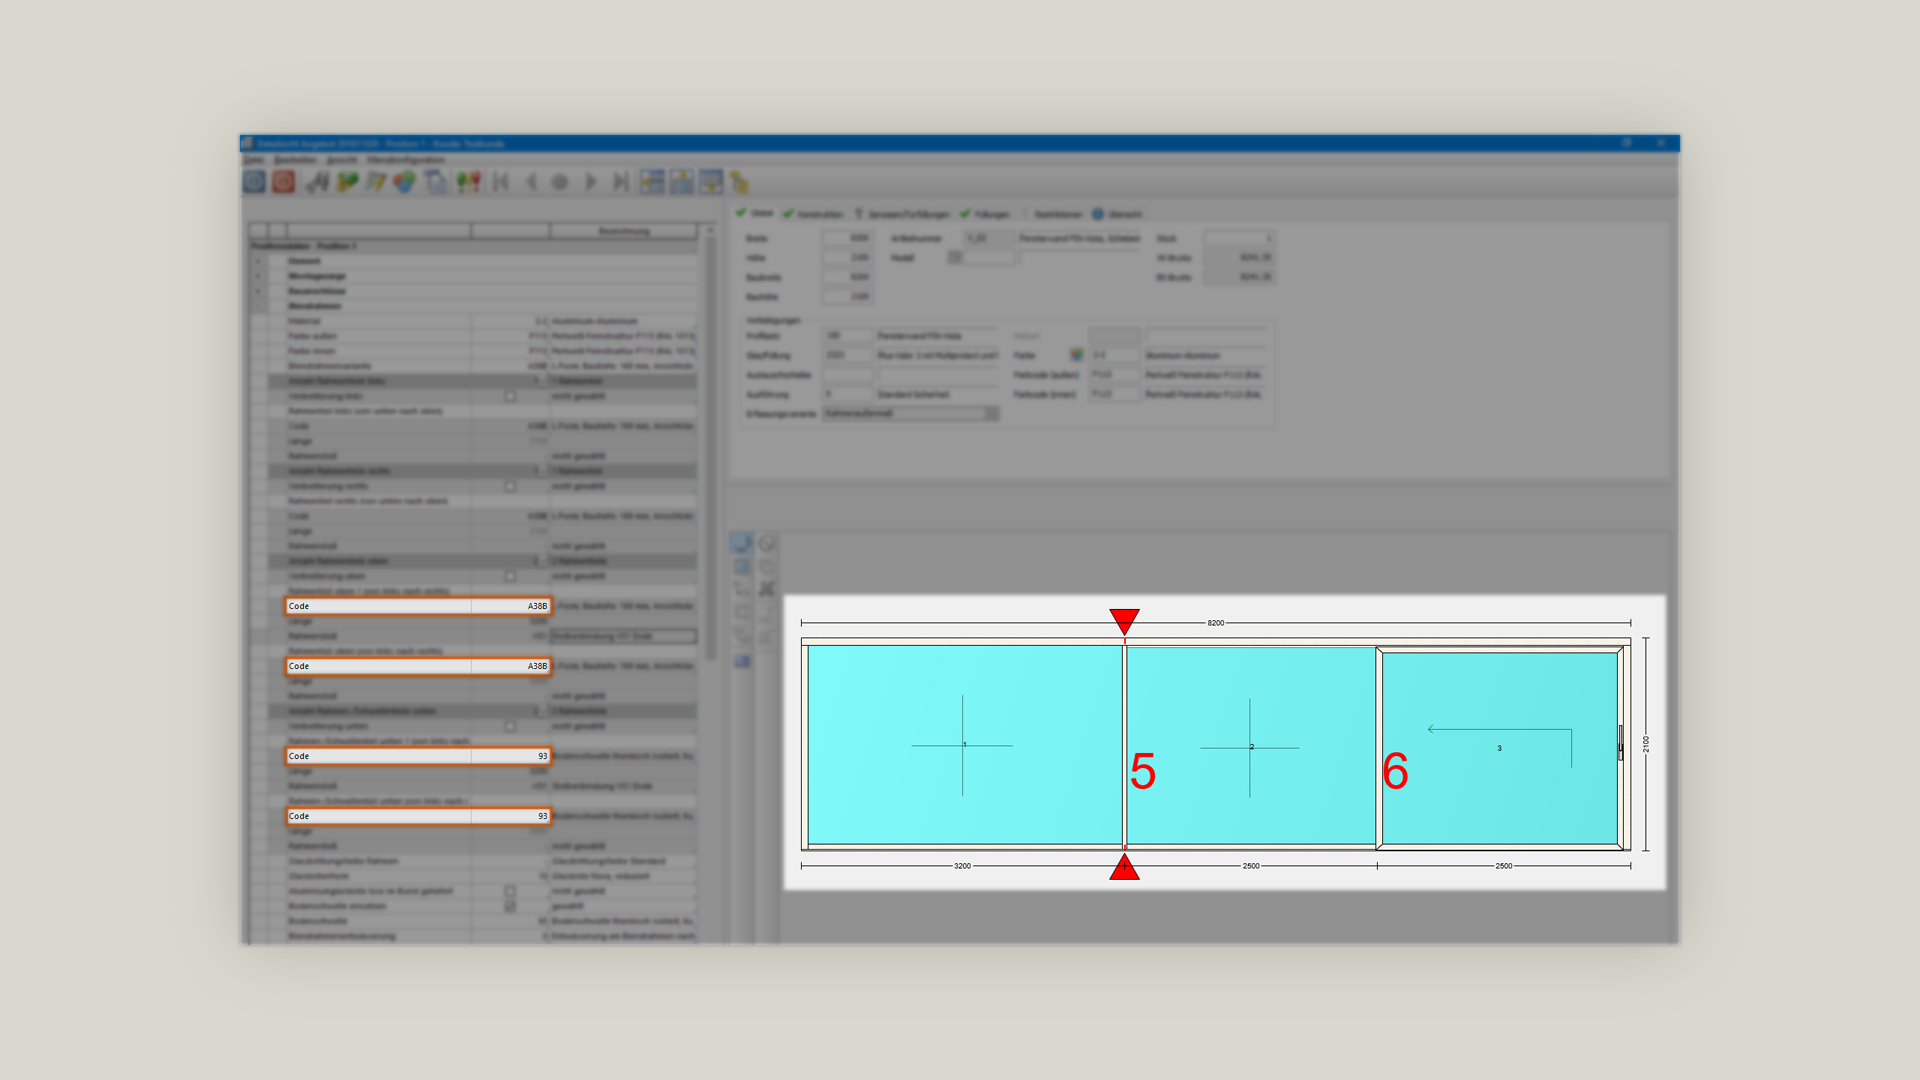Click the blue round icon in the toolbar
This screenshot has width=1920, height=1080.
pos(254,182)
